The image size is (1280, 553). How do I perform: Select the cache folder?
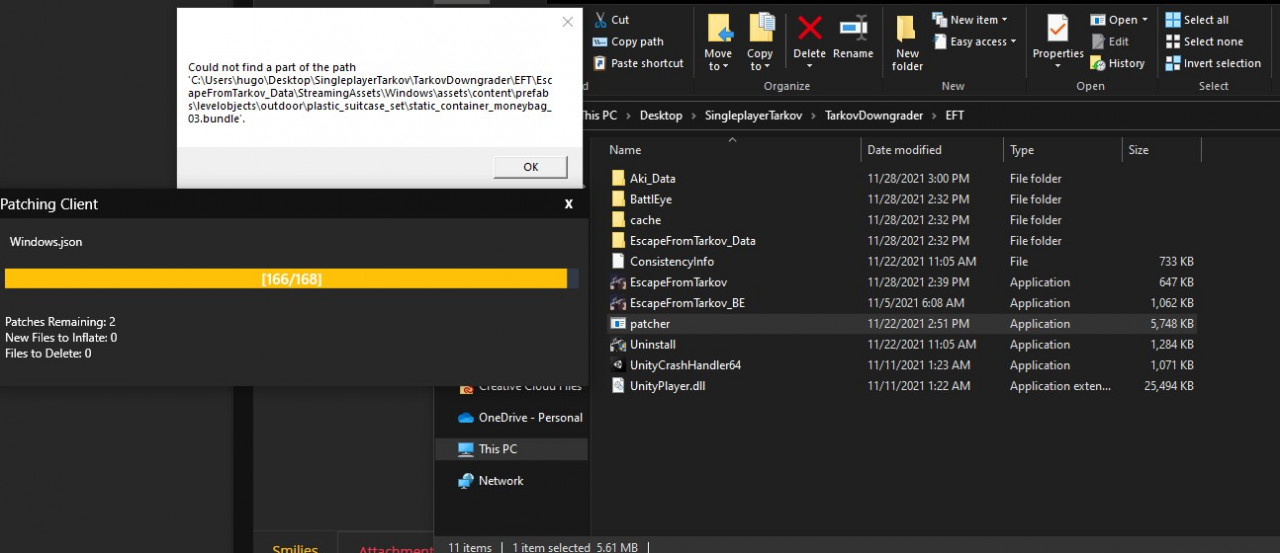click(645, 220)
